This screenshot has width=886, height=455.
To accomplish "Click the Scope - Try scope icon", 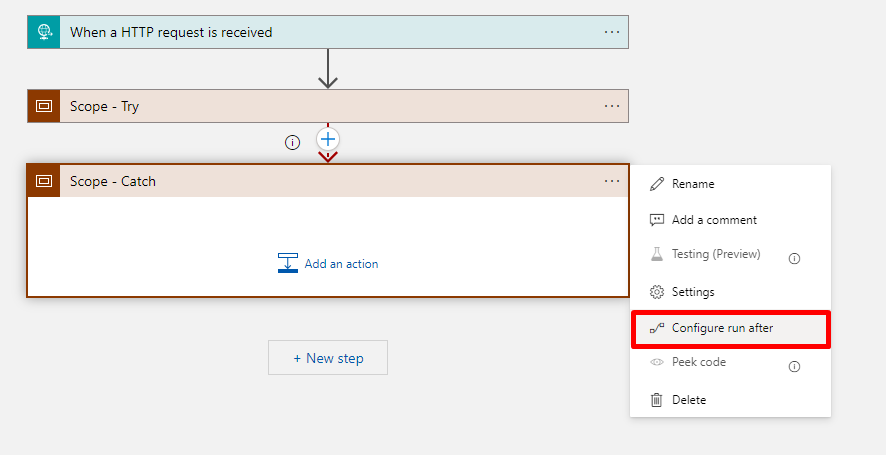I will [44, 106].
